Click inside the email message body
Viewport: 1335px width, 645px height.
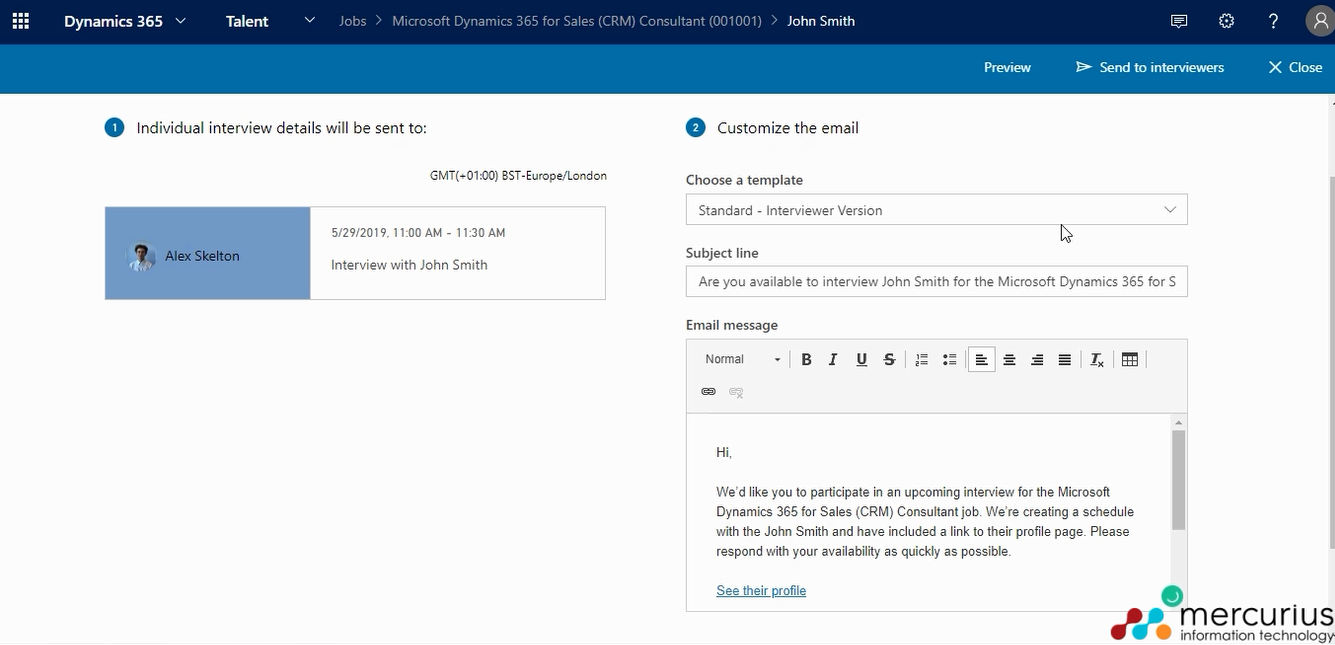929,512
